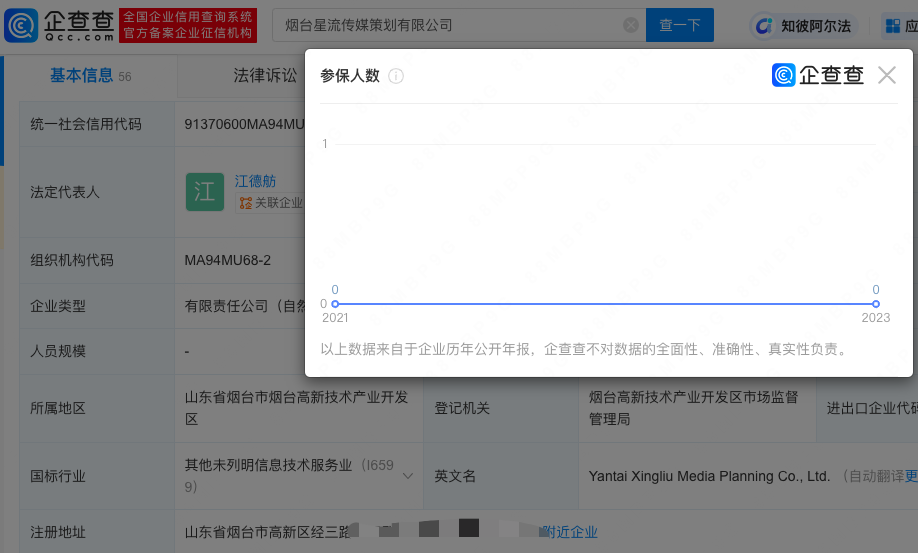918x553 pixels.
Task: Click the green 江 avatar icon
Action: click(x=205, y=191)
